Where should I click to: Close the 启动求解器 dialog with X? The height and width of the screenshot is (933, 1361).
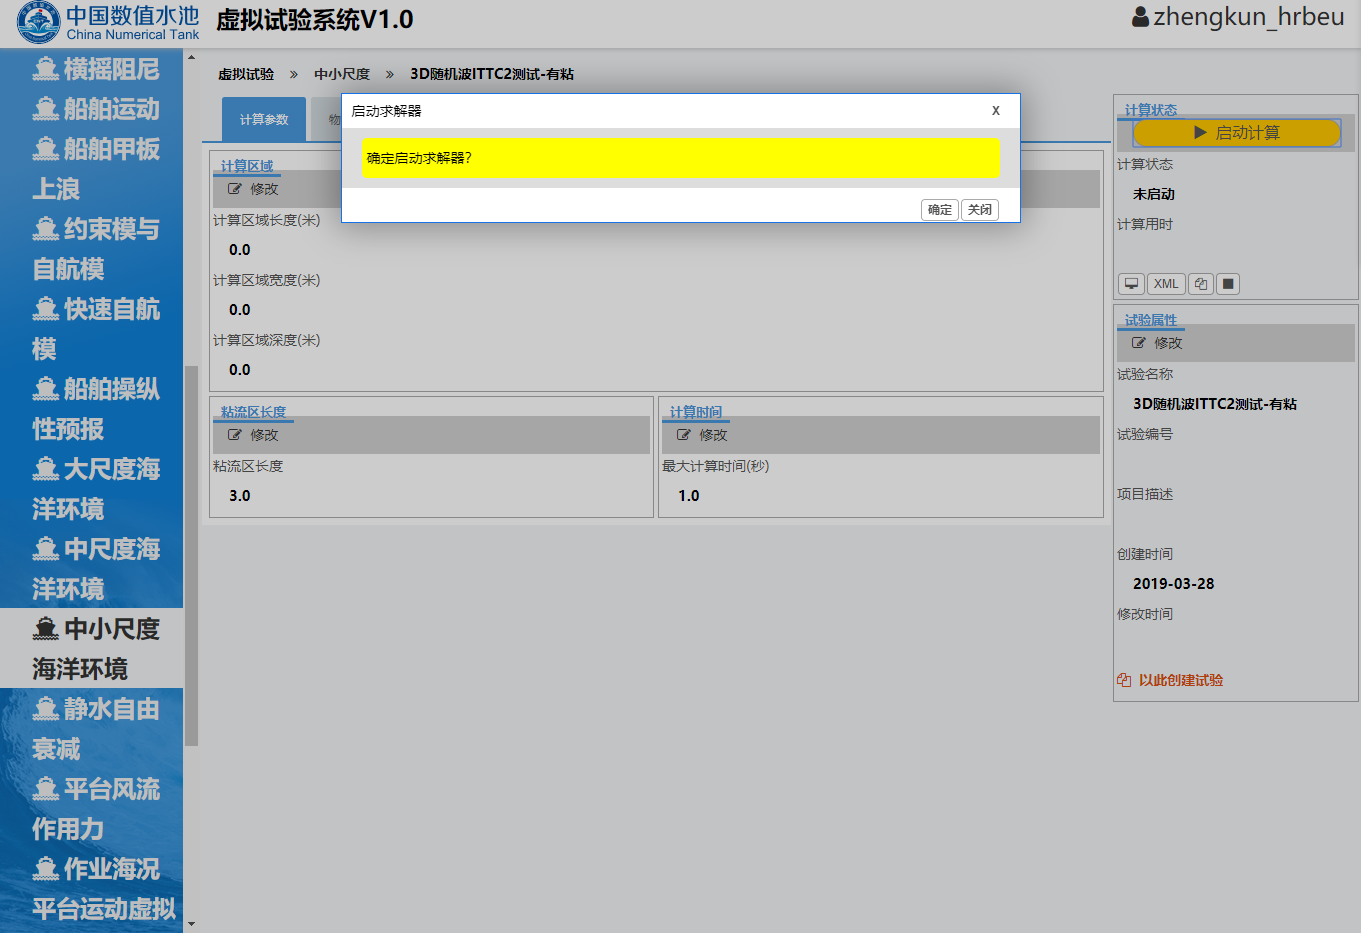[x=995, y=111]
